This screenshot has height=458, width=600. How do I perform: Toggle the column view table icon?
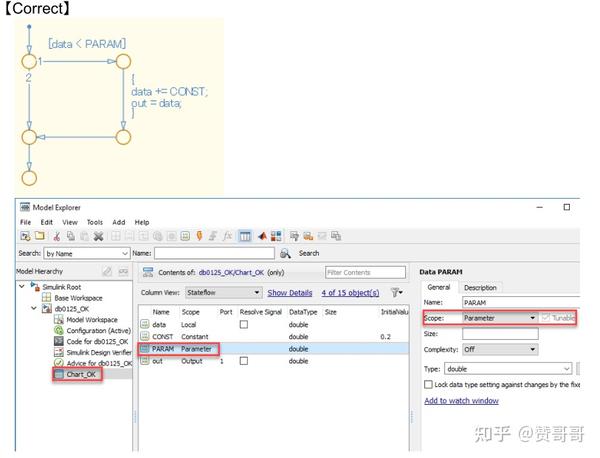pos(245,236)
